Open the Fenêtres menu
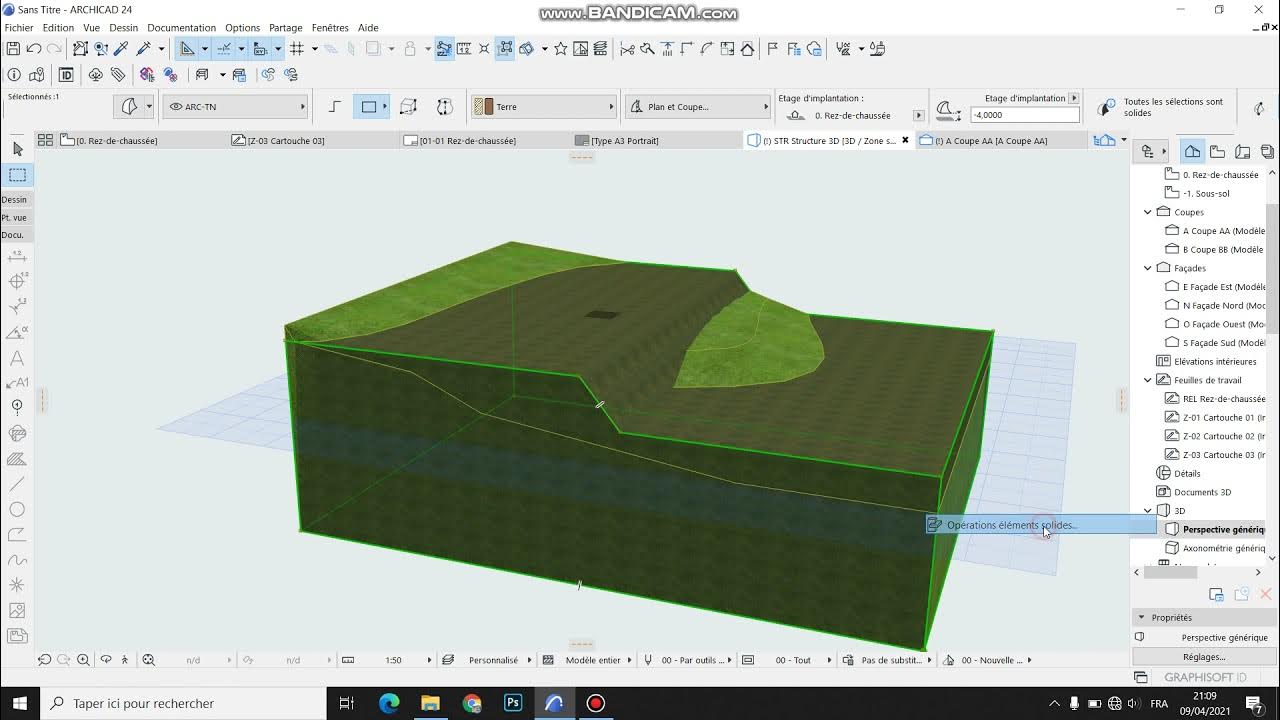Viewport: 1280px width, 720px height. click(330, 28)
